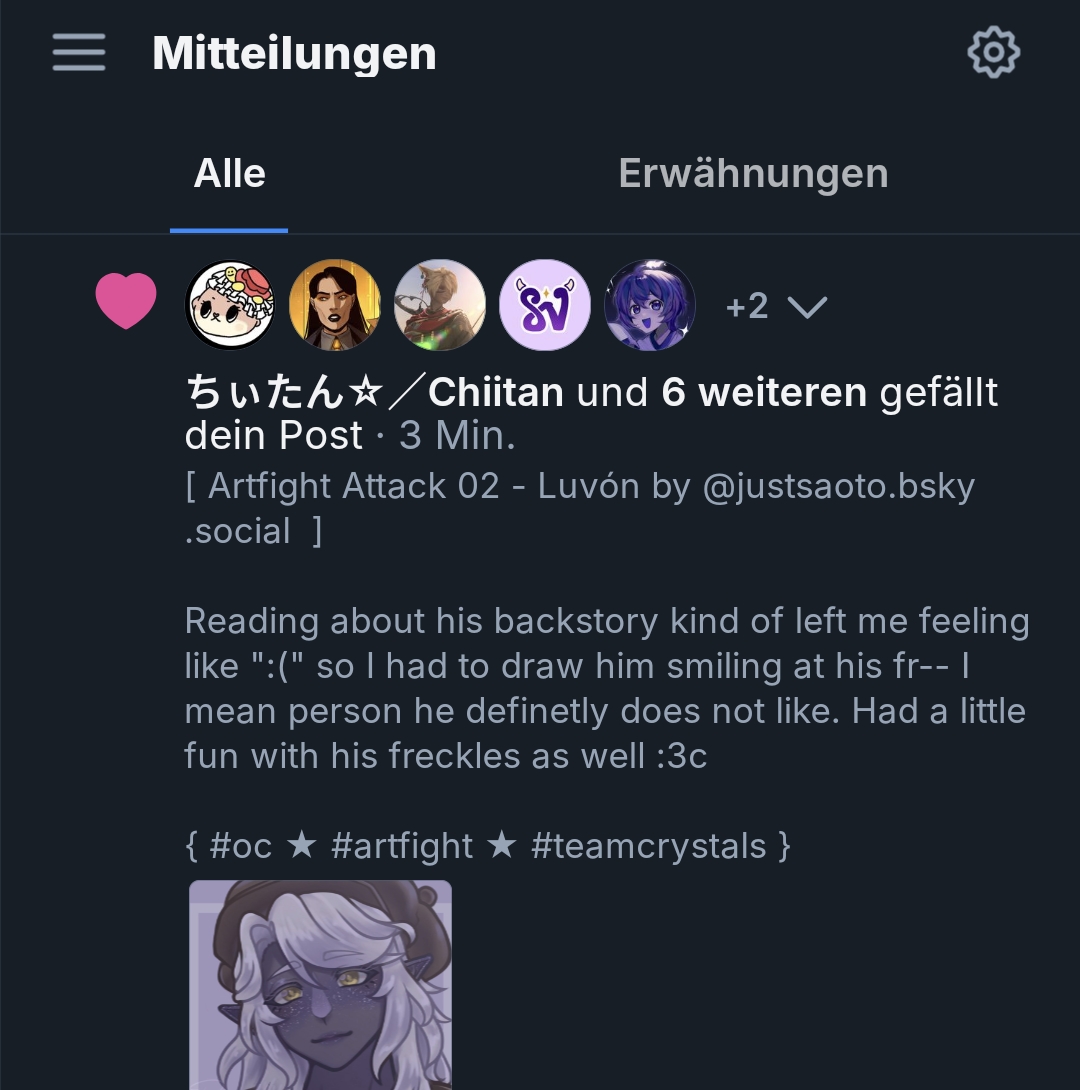Click the Mitteilungen page title
The width and height of the screenshot is (1080, 1090).
tap(294, 53)
